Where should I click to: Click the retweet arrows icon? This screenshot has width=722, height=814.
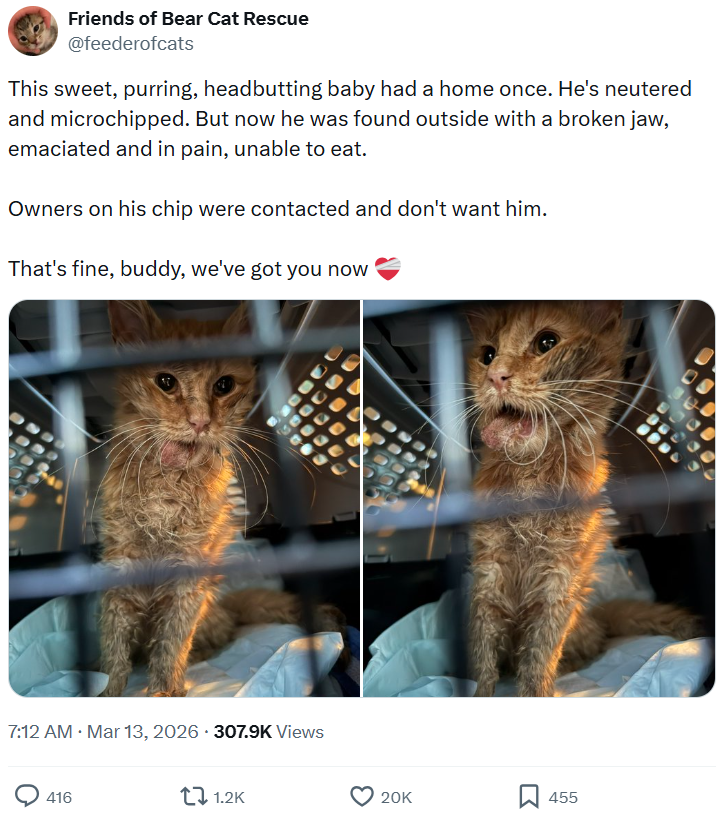coord(193,796)
